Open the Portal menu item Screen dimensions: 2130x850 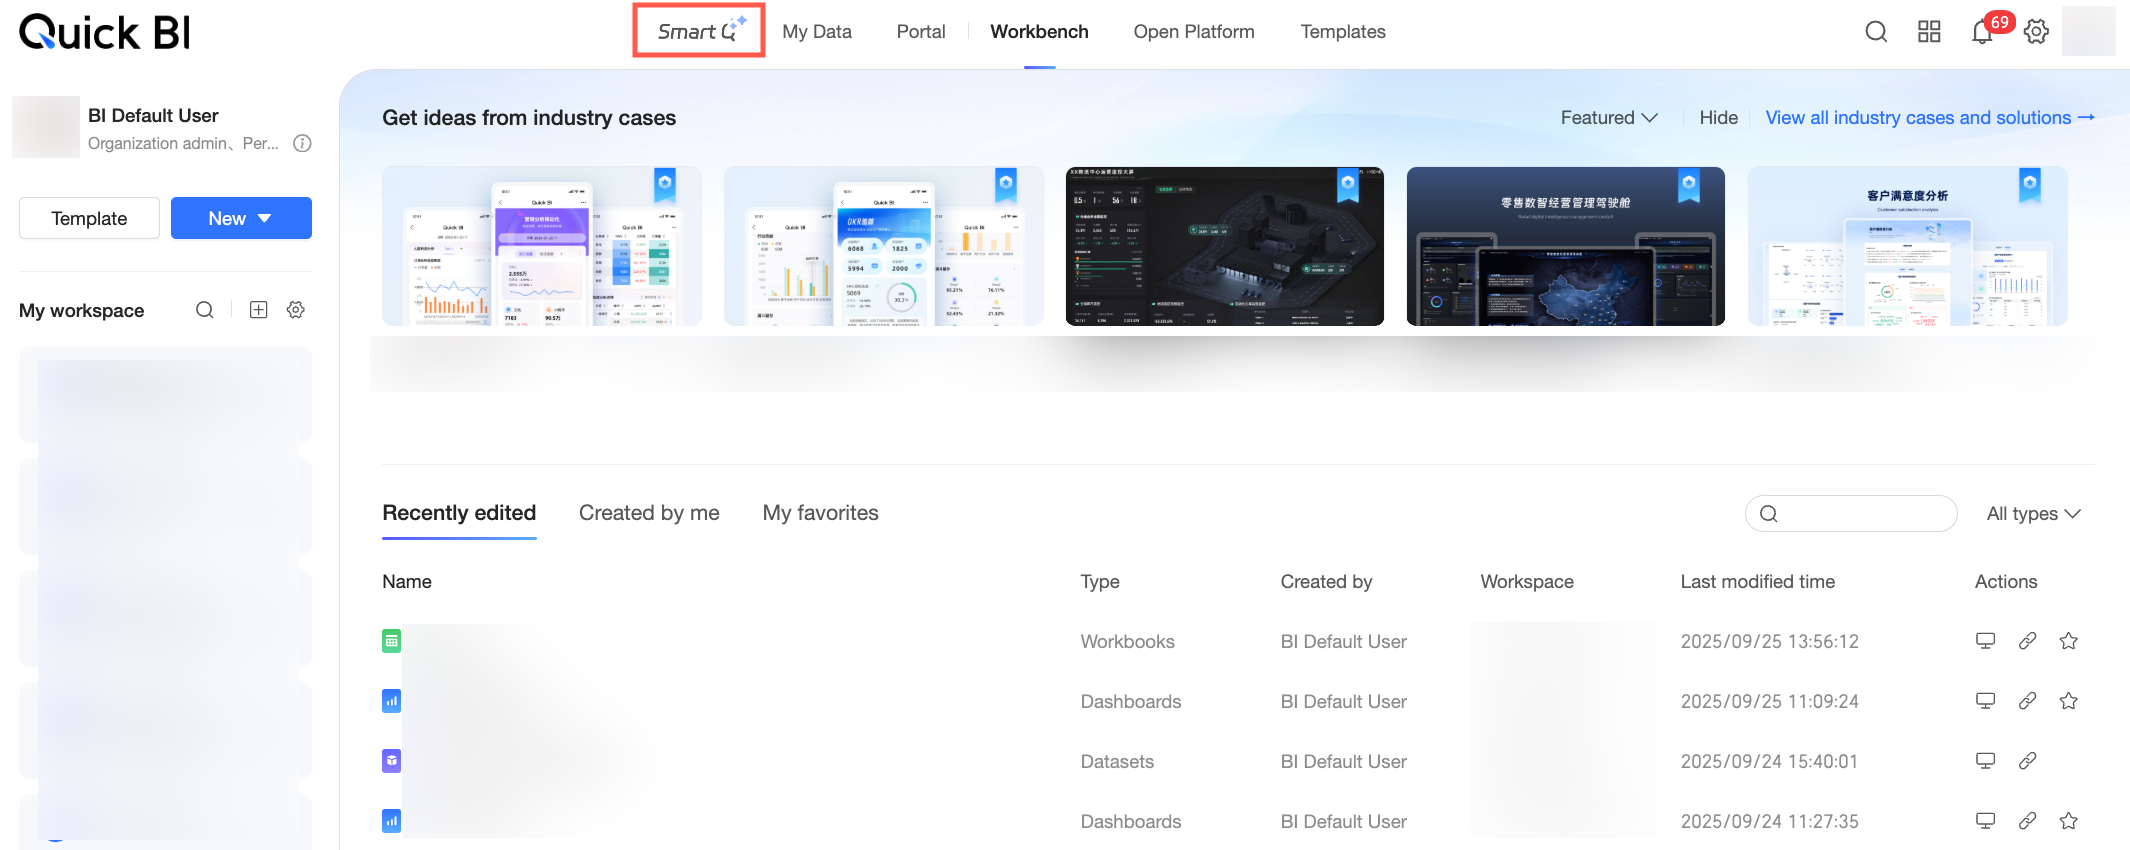click(x=921, y=31)
